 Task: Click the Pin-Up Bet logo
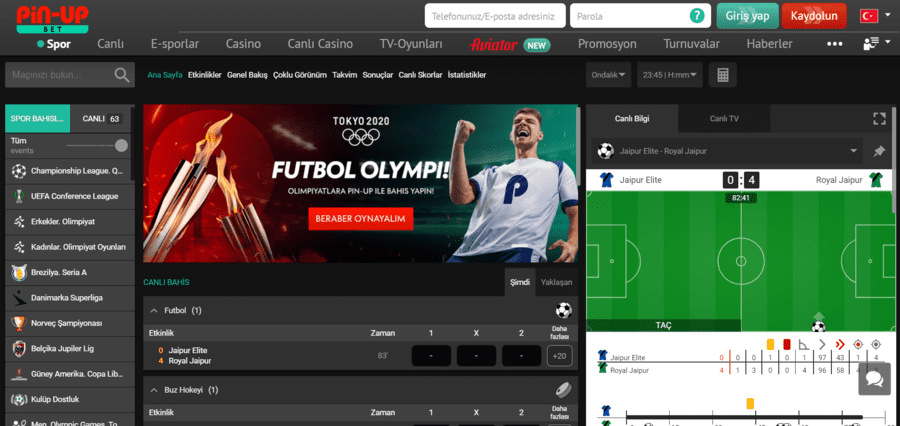(52, 18)
